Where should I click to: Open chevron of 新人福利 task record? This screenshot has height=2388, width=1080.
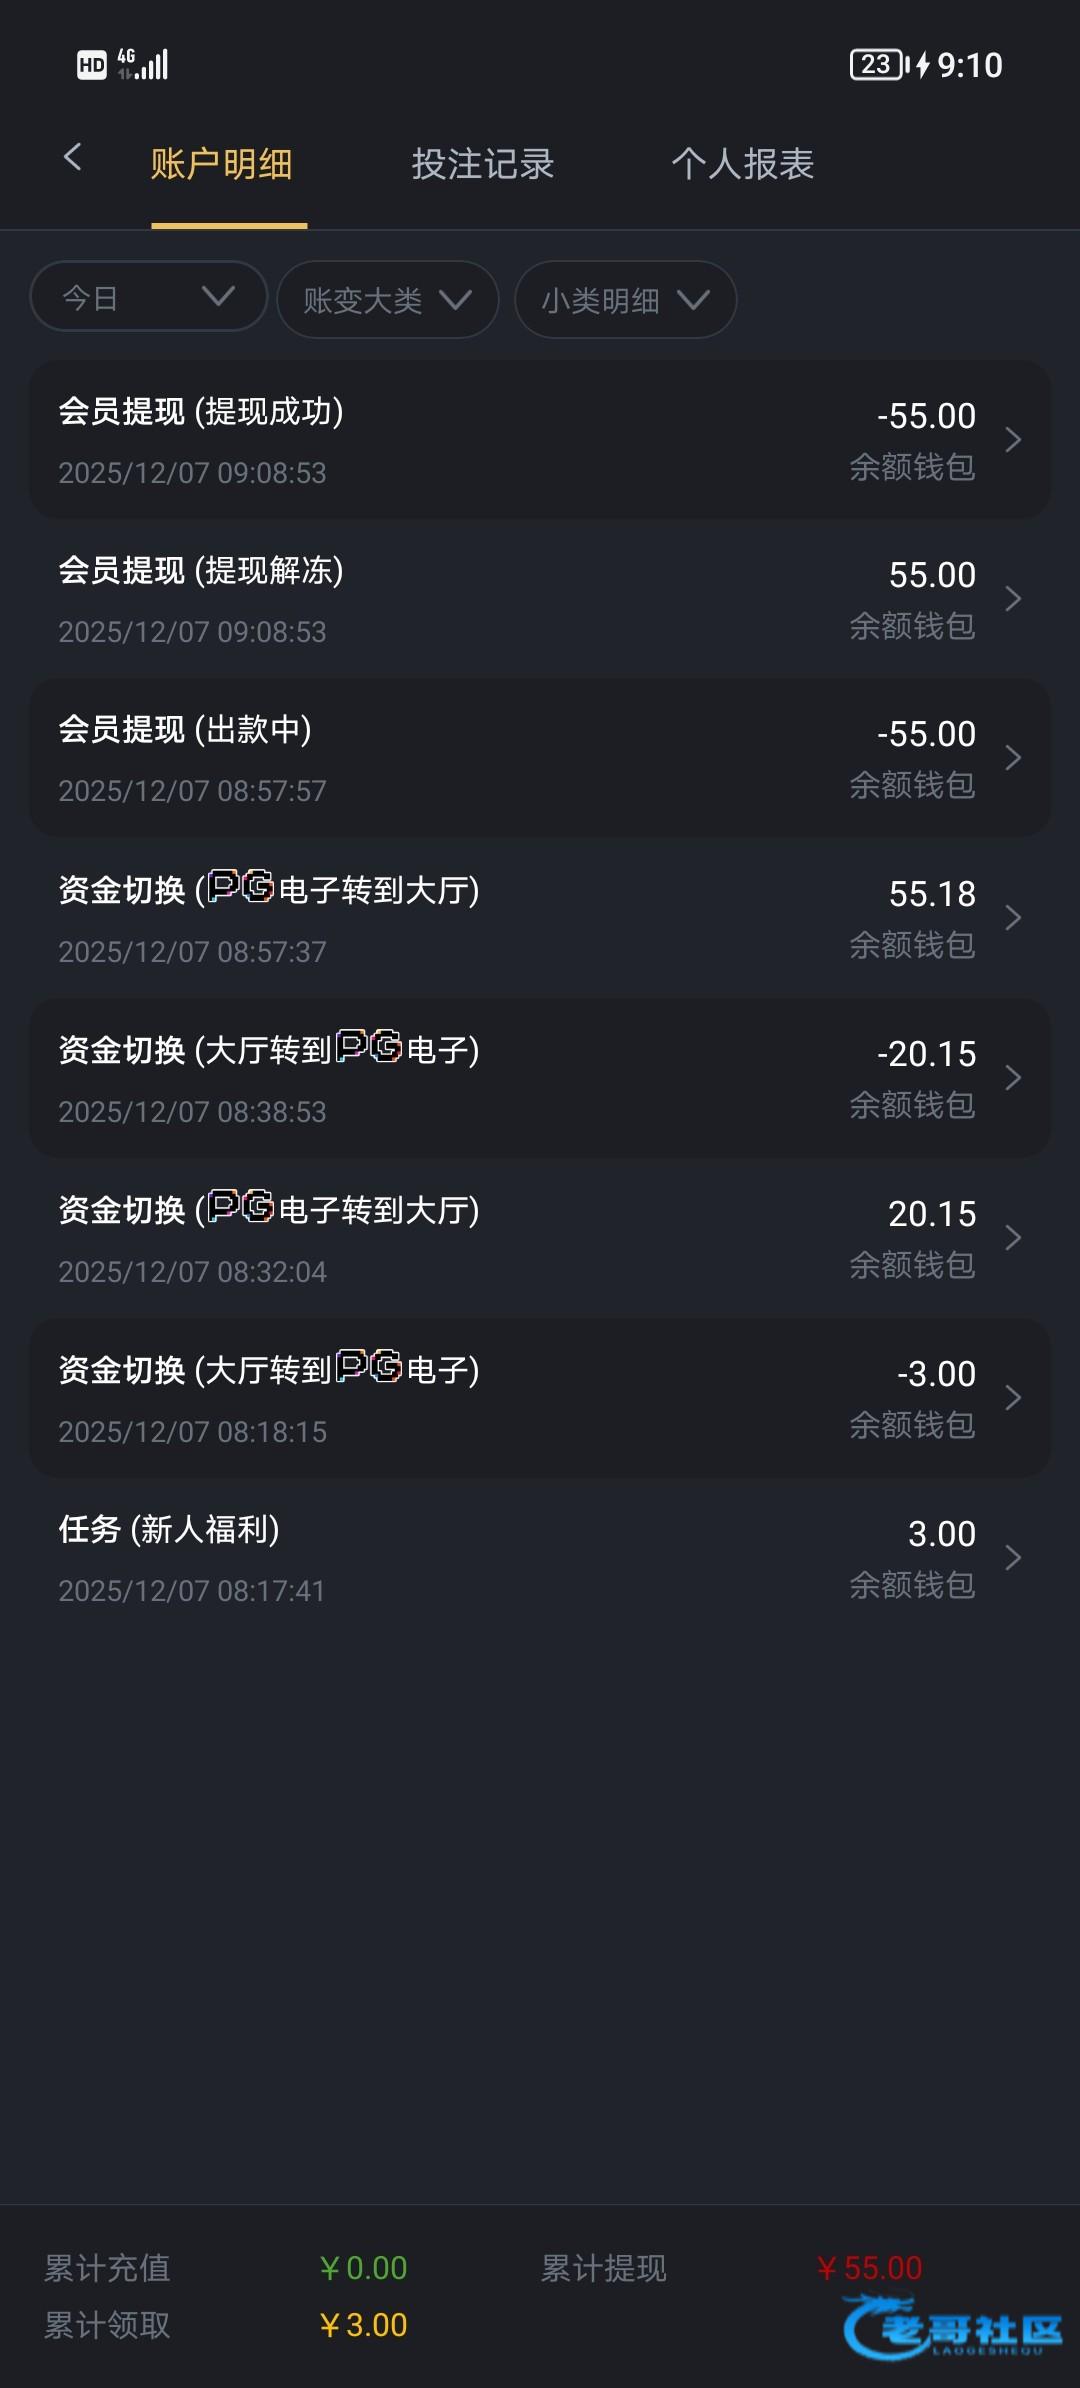pos(1012,1558)
